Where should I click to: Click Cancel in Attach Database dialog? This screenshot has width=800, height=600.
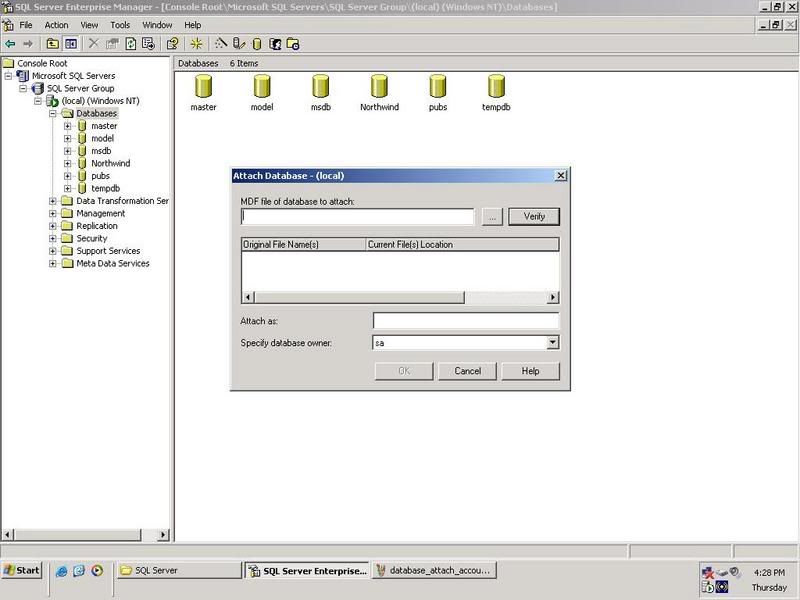tap(467, 371)
